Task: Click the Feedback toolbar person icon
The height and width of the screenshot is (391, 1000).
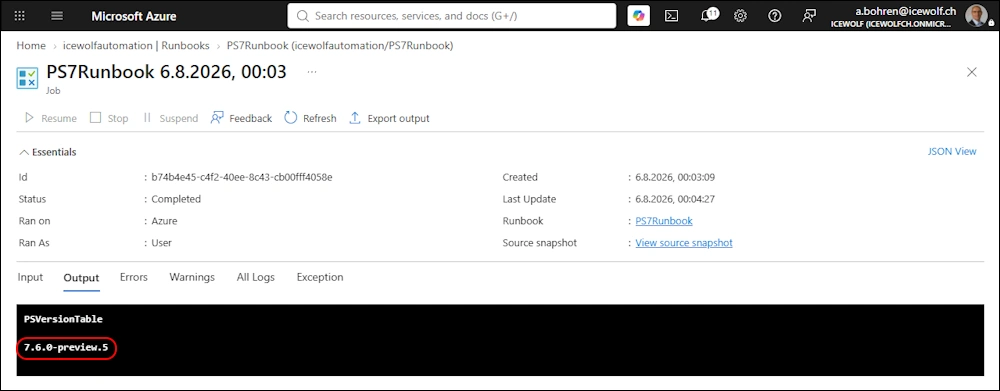Action: tap(217, 118)
